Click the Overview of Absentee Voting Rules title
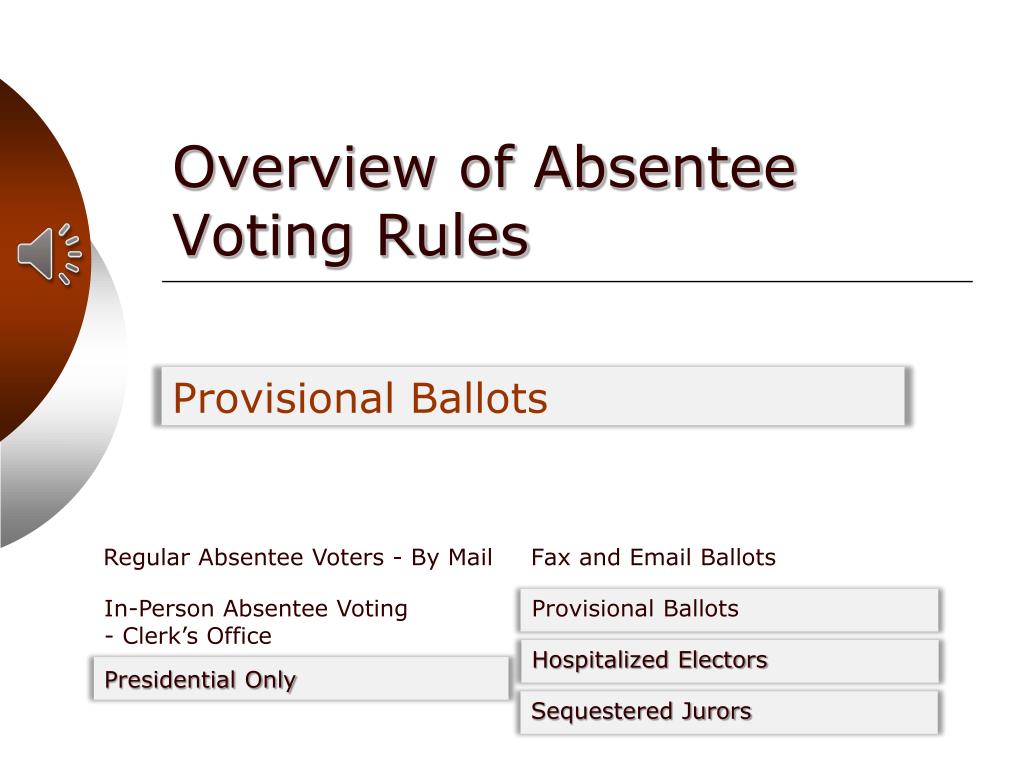The width and height of the screenshot is (1024, 768). pos(484,201)
